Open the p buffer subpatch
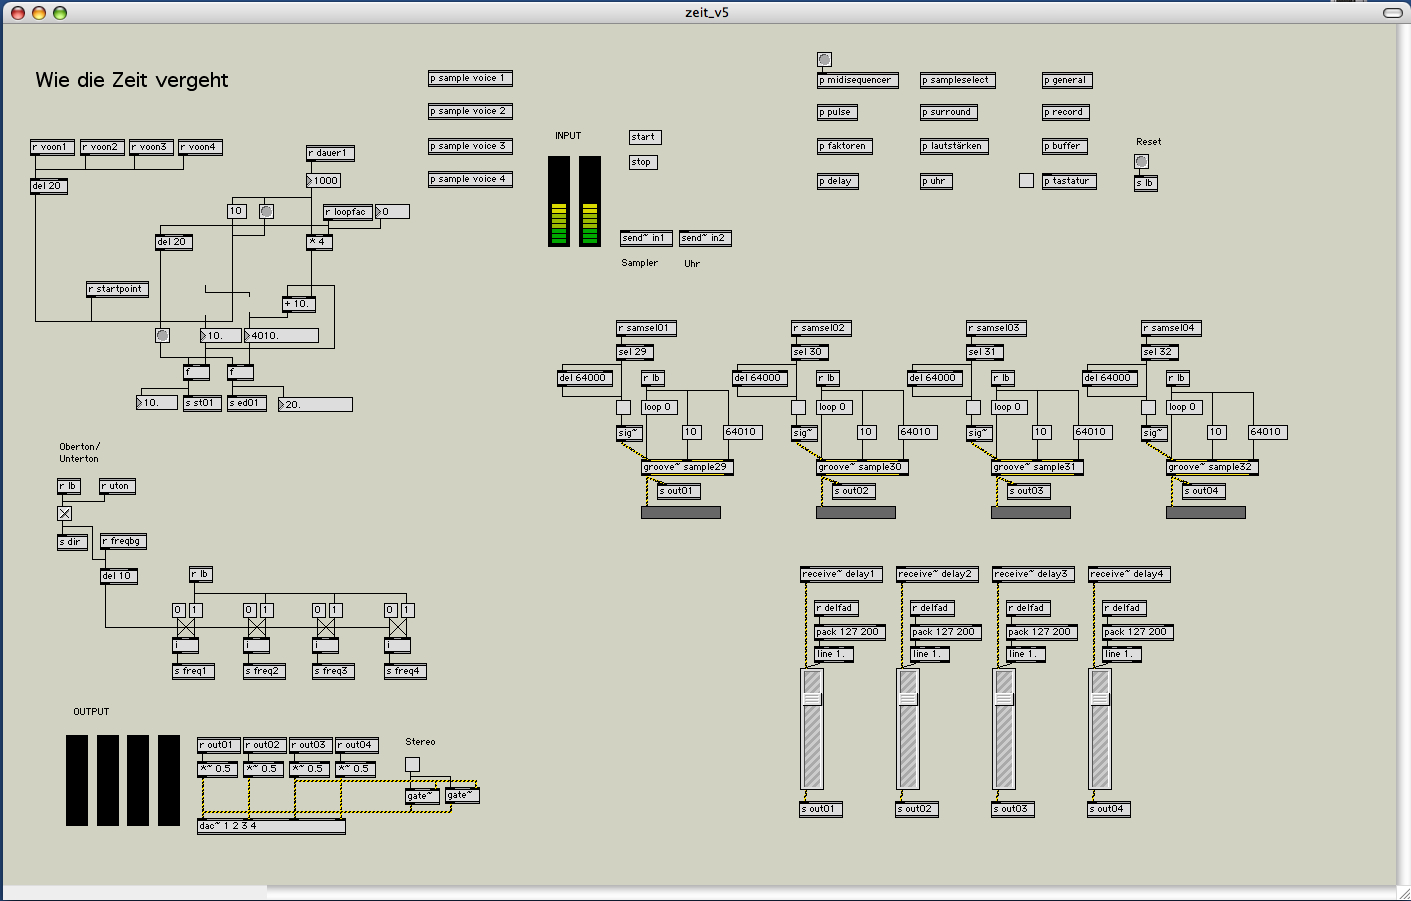Screen dimensions: 1411x901 [1064, 146]
